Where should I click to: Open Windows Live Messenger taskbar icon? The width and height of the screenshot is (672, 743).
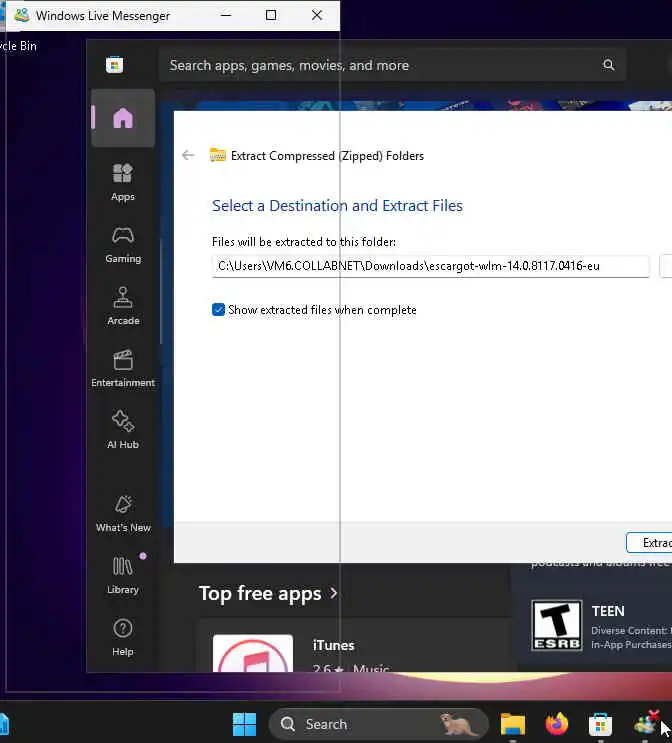coord(645,723)
